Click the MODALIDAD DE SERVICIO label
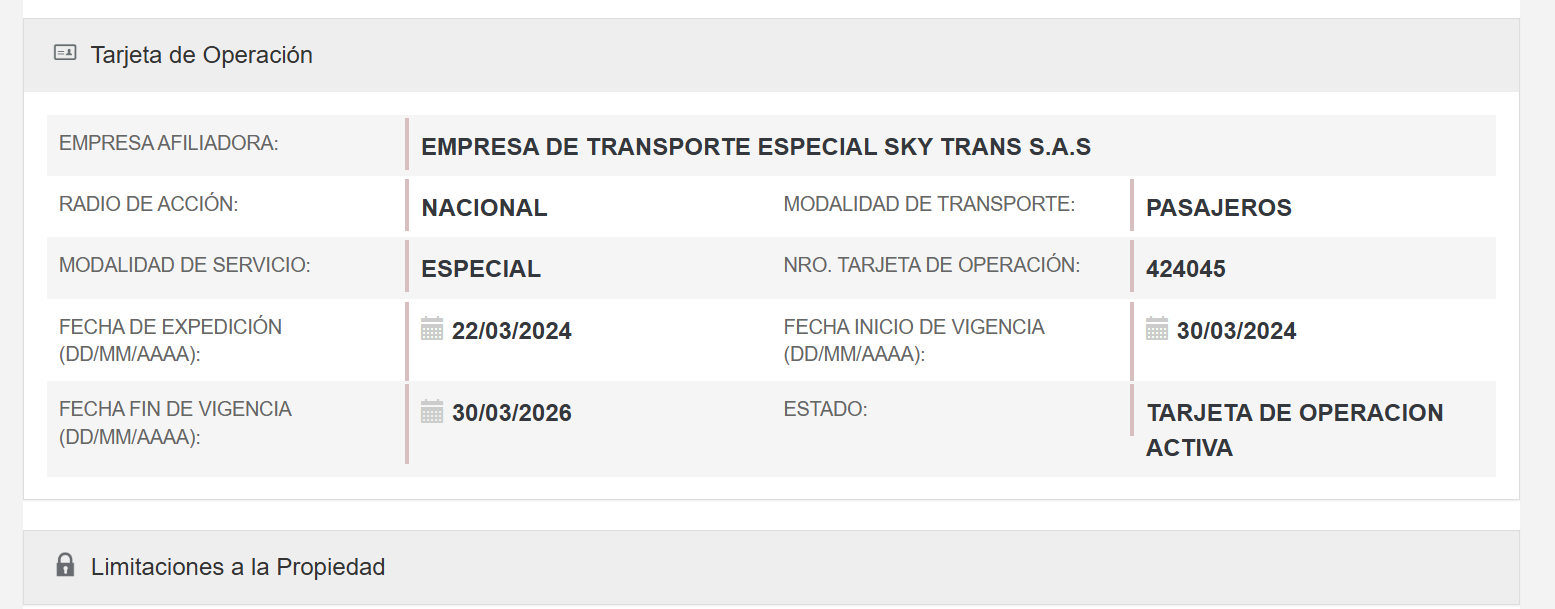This screenshot has width=1555, height=609. [185, 265]
